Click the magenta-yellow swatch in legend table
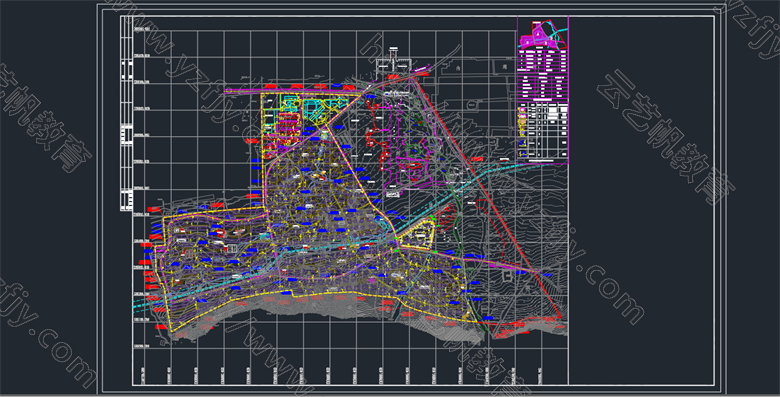The width and height of the screenshot is (780, 397). coord(522,110)
